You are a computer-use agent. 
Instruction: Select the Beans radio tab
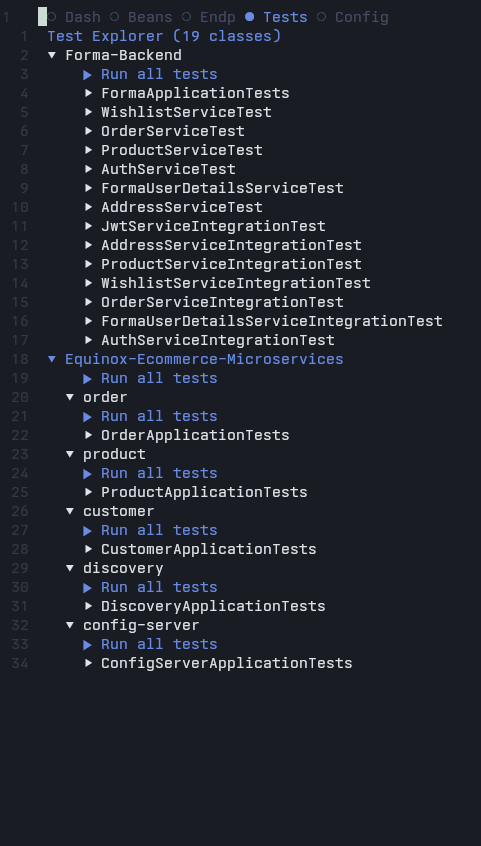coord(141,17)
